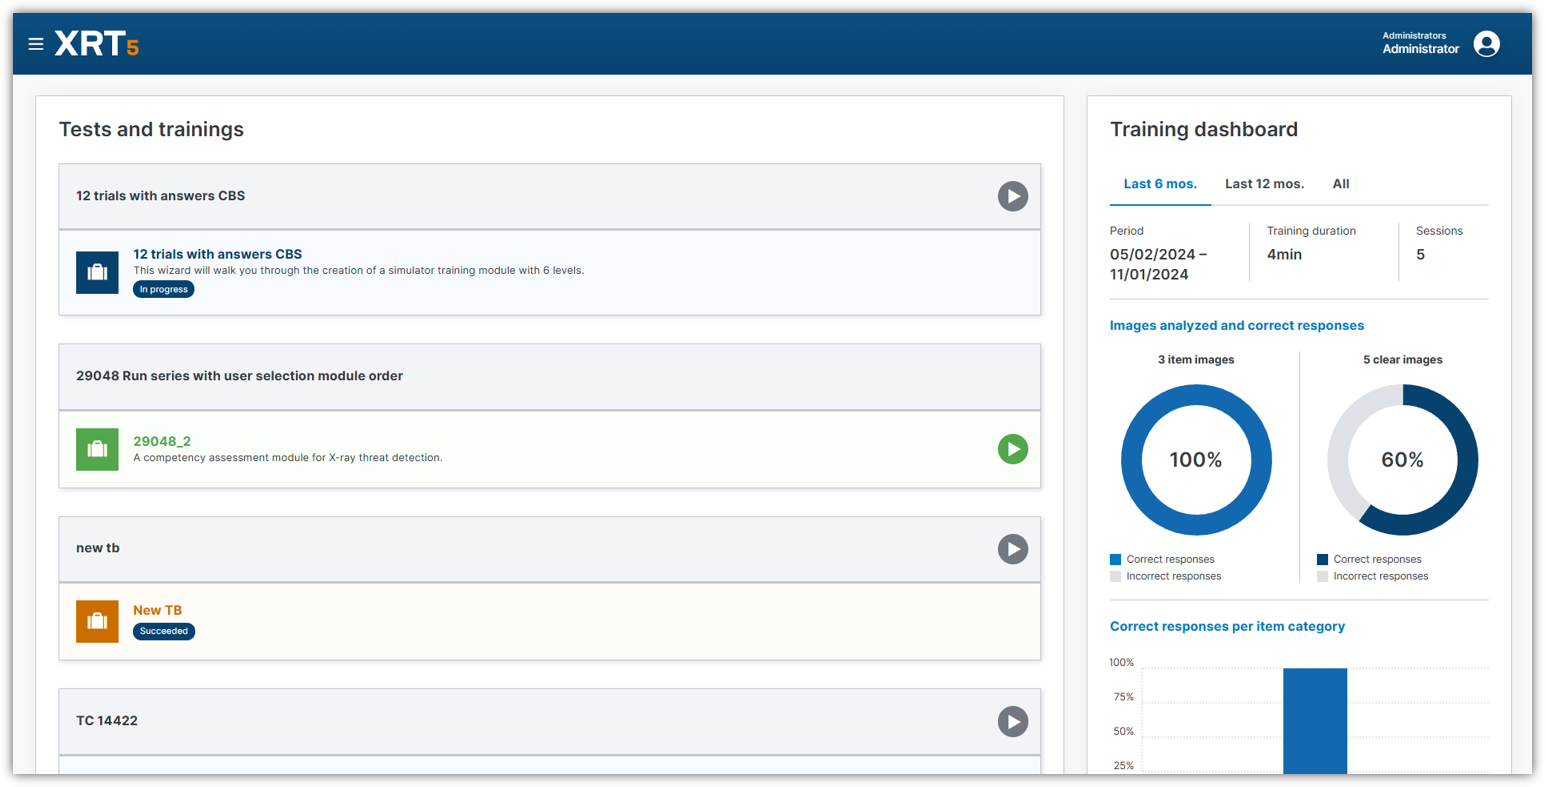
Task: Click the blue suitcase icon of 12 trials module
Action: tap(97, 272)
